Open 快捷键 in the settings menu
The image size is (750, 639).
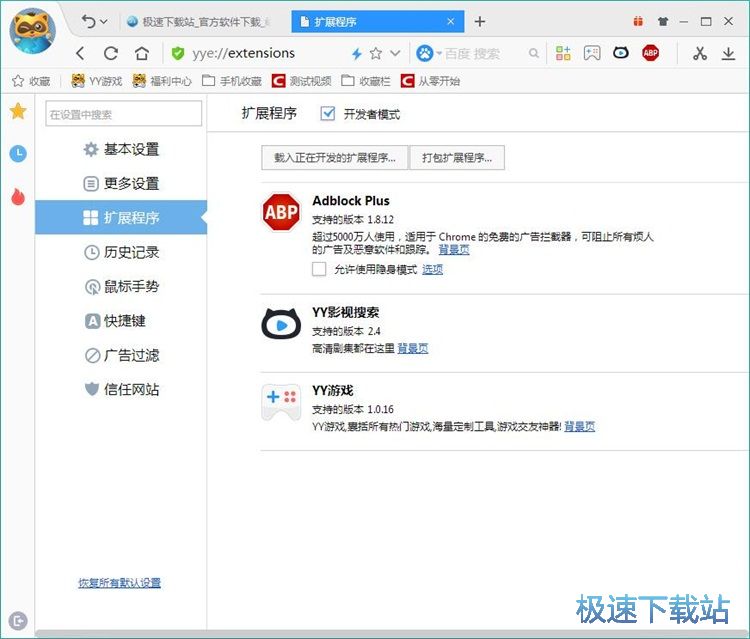click(121, 321)
